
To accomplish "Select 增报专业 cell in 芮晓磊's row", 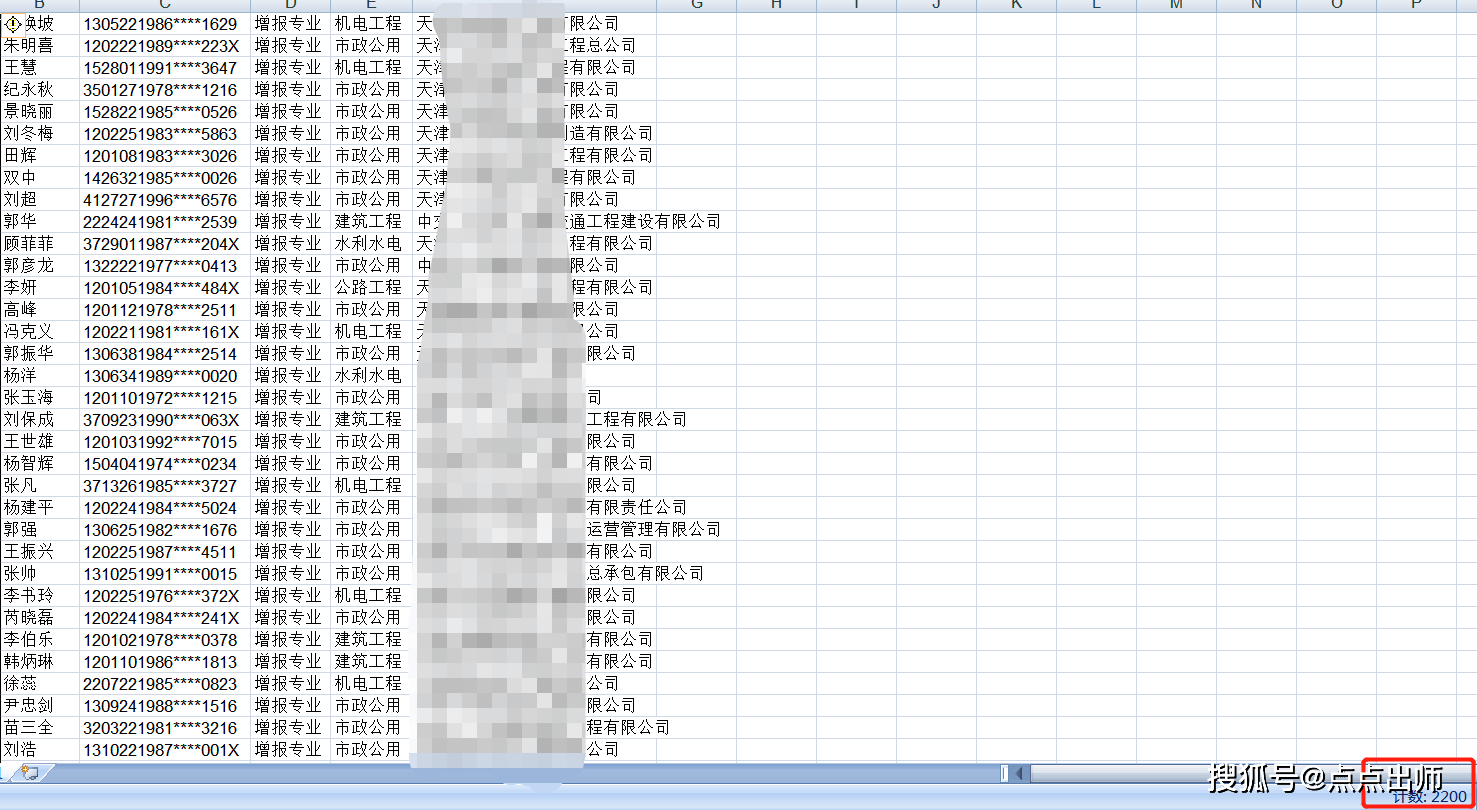I will [x=290, y=617].
